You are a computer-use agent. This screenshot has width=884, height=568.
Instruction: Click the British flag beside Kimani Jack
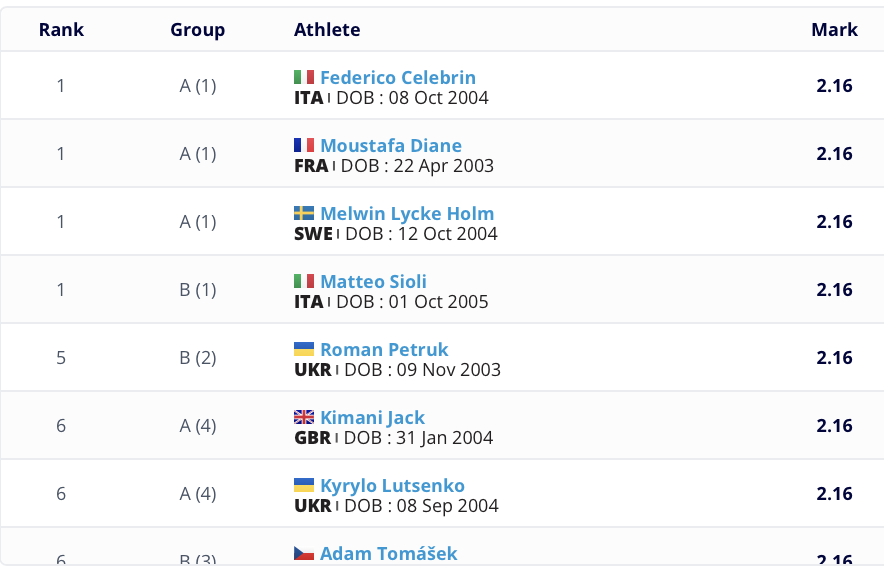tap(304, 417)
